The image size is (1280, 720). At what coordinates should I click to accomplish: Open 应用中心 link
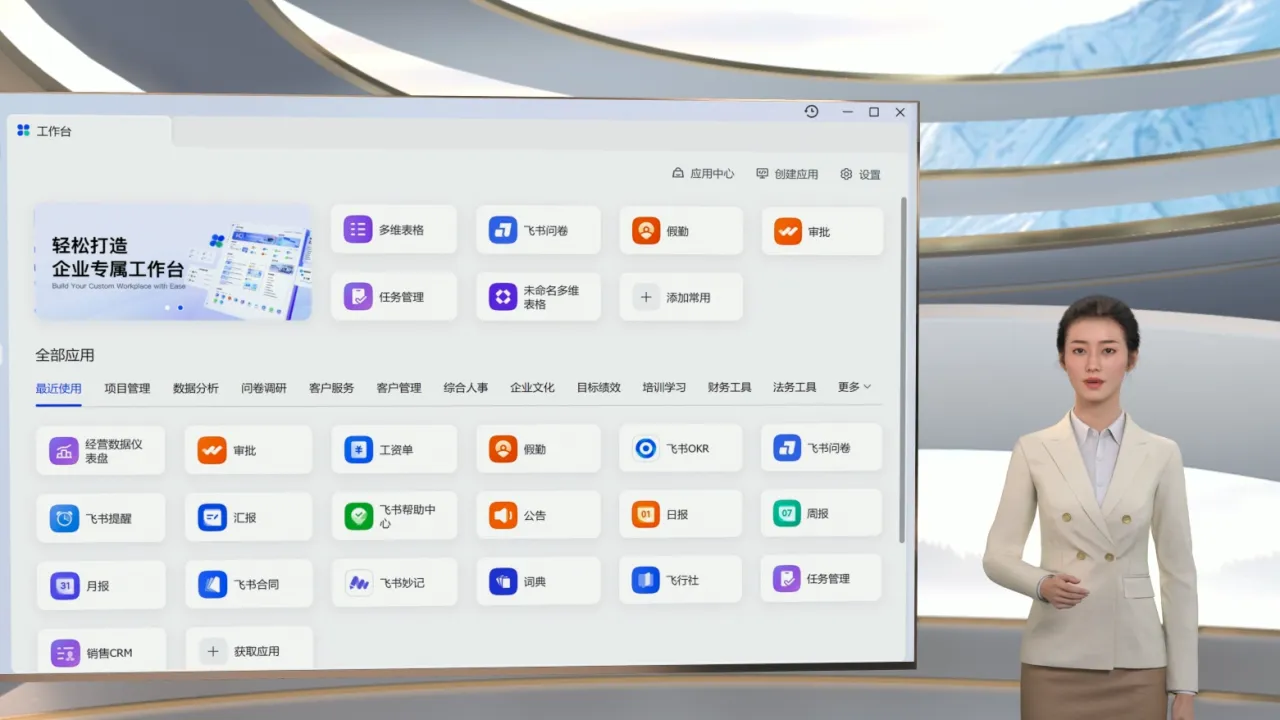(x=703, y=174)
